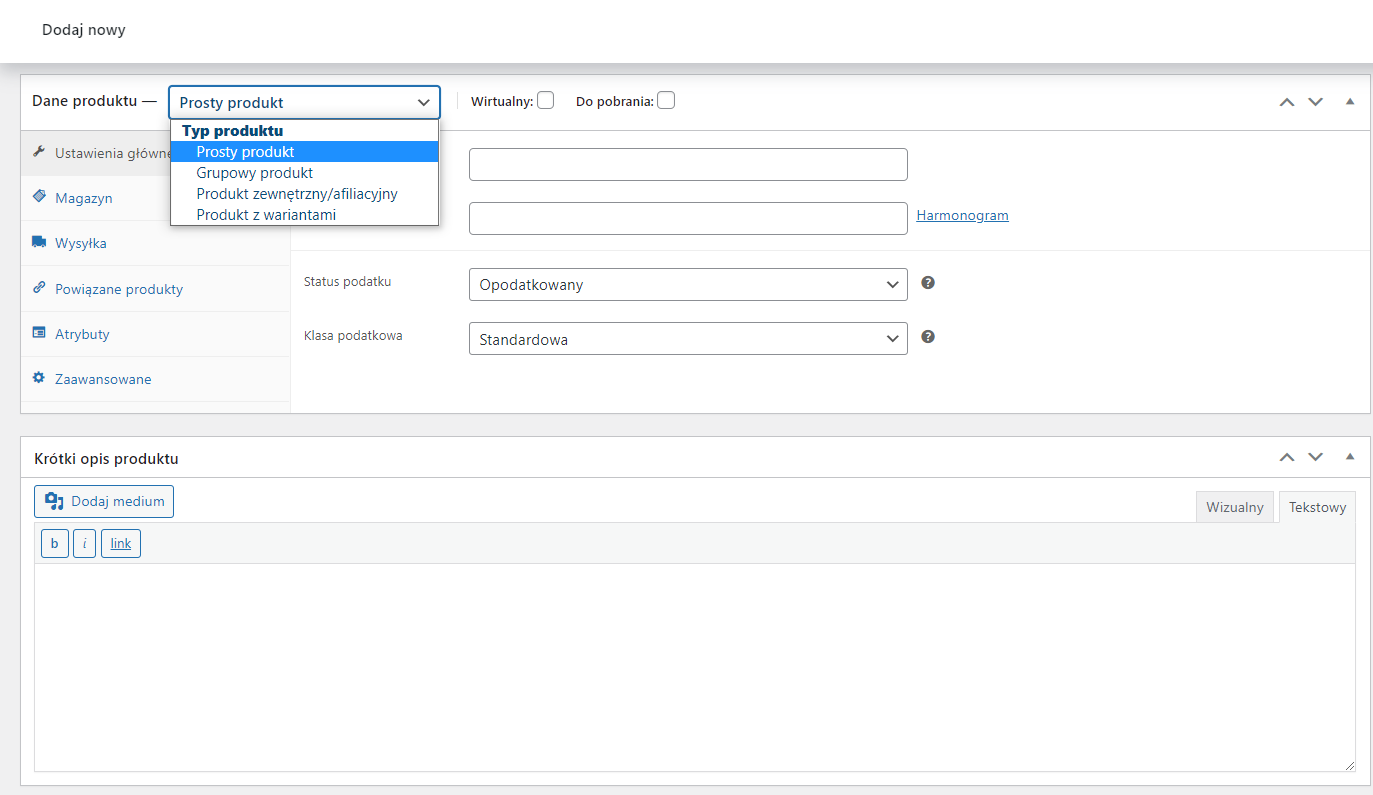Switch to the Wizualny editor tab

click(1234, 507)
